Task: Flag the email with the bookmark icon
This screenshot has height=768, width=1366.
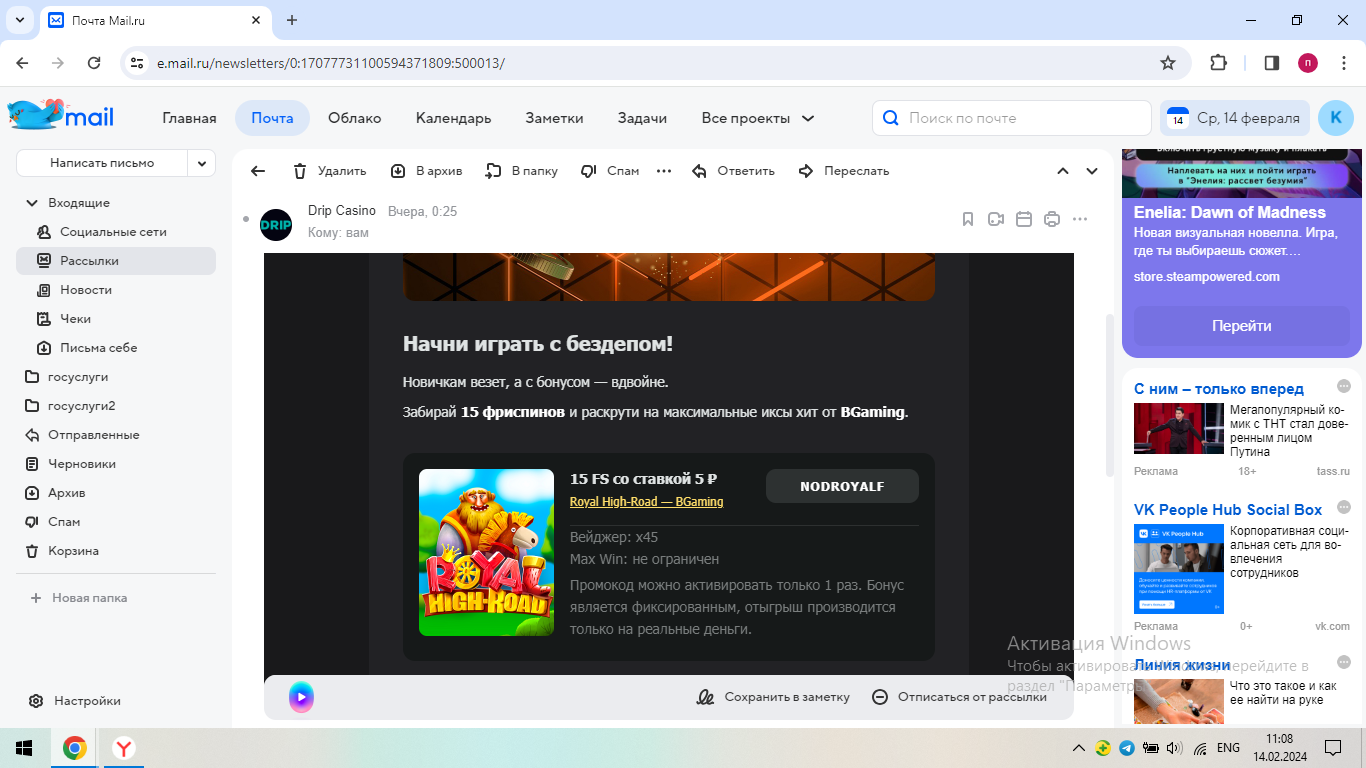Action: pyautogui.click(x=968, y=219)
